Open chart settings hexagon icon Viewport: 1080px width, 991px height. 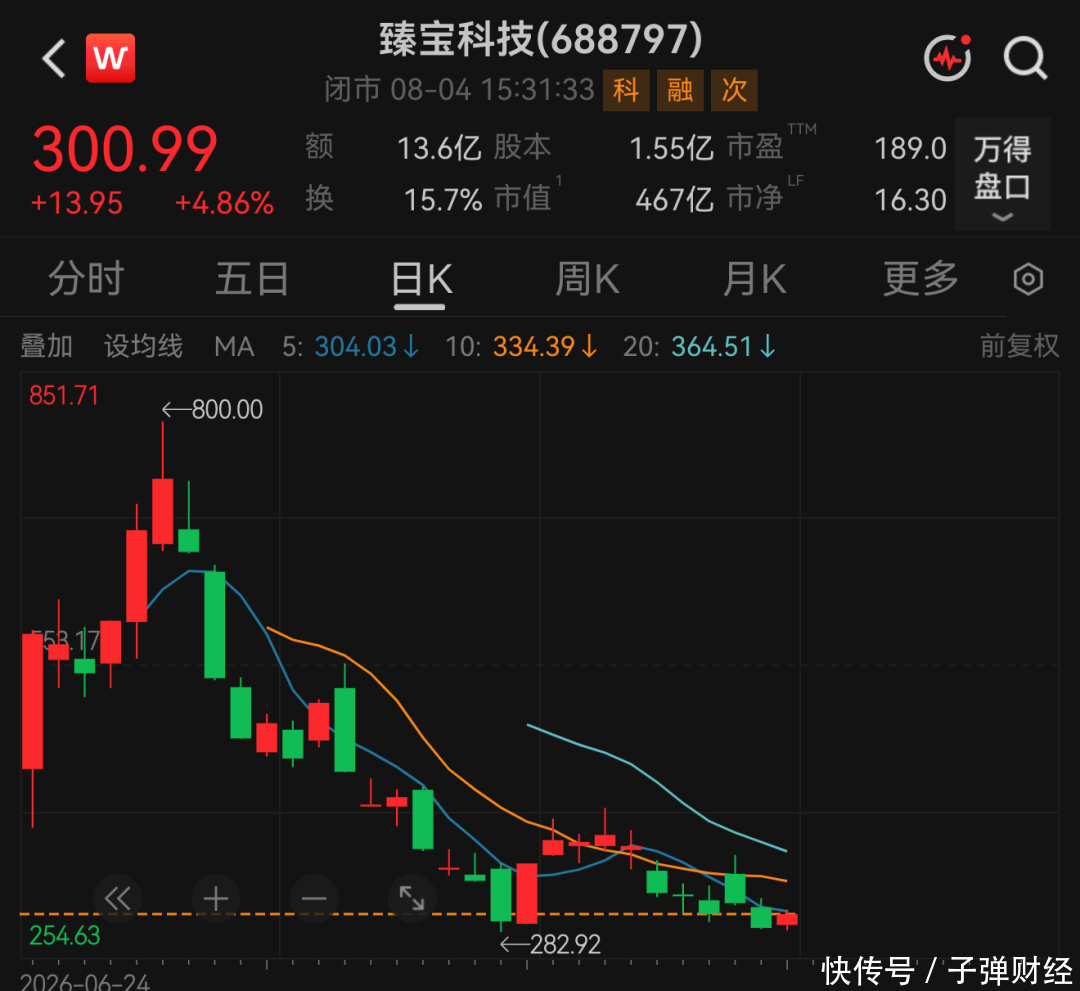point(1028,279)
